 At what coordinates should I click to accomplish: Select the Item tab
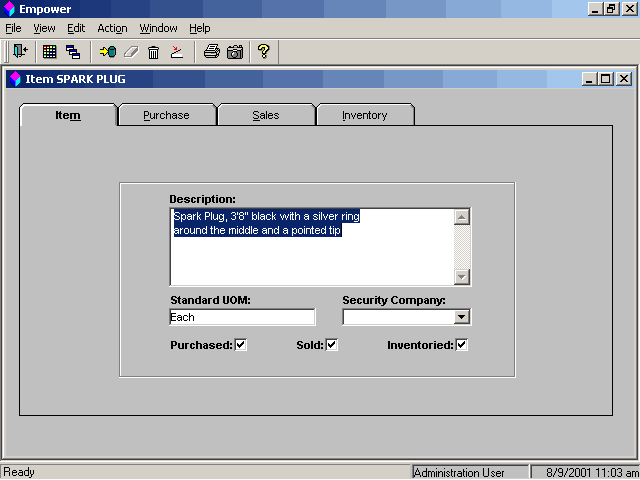coord(68,115)
